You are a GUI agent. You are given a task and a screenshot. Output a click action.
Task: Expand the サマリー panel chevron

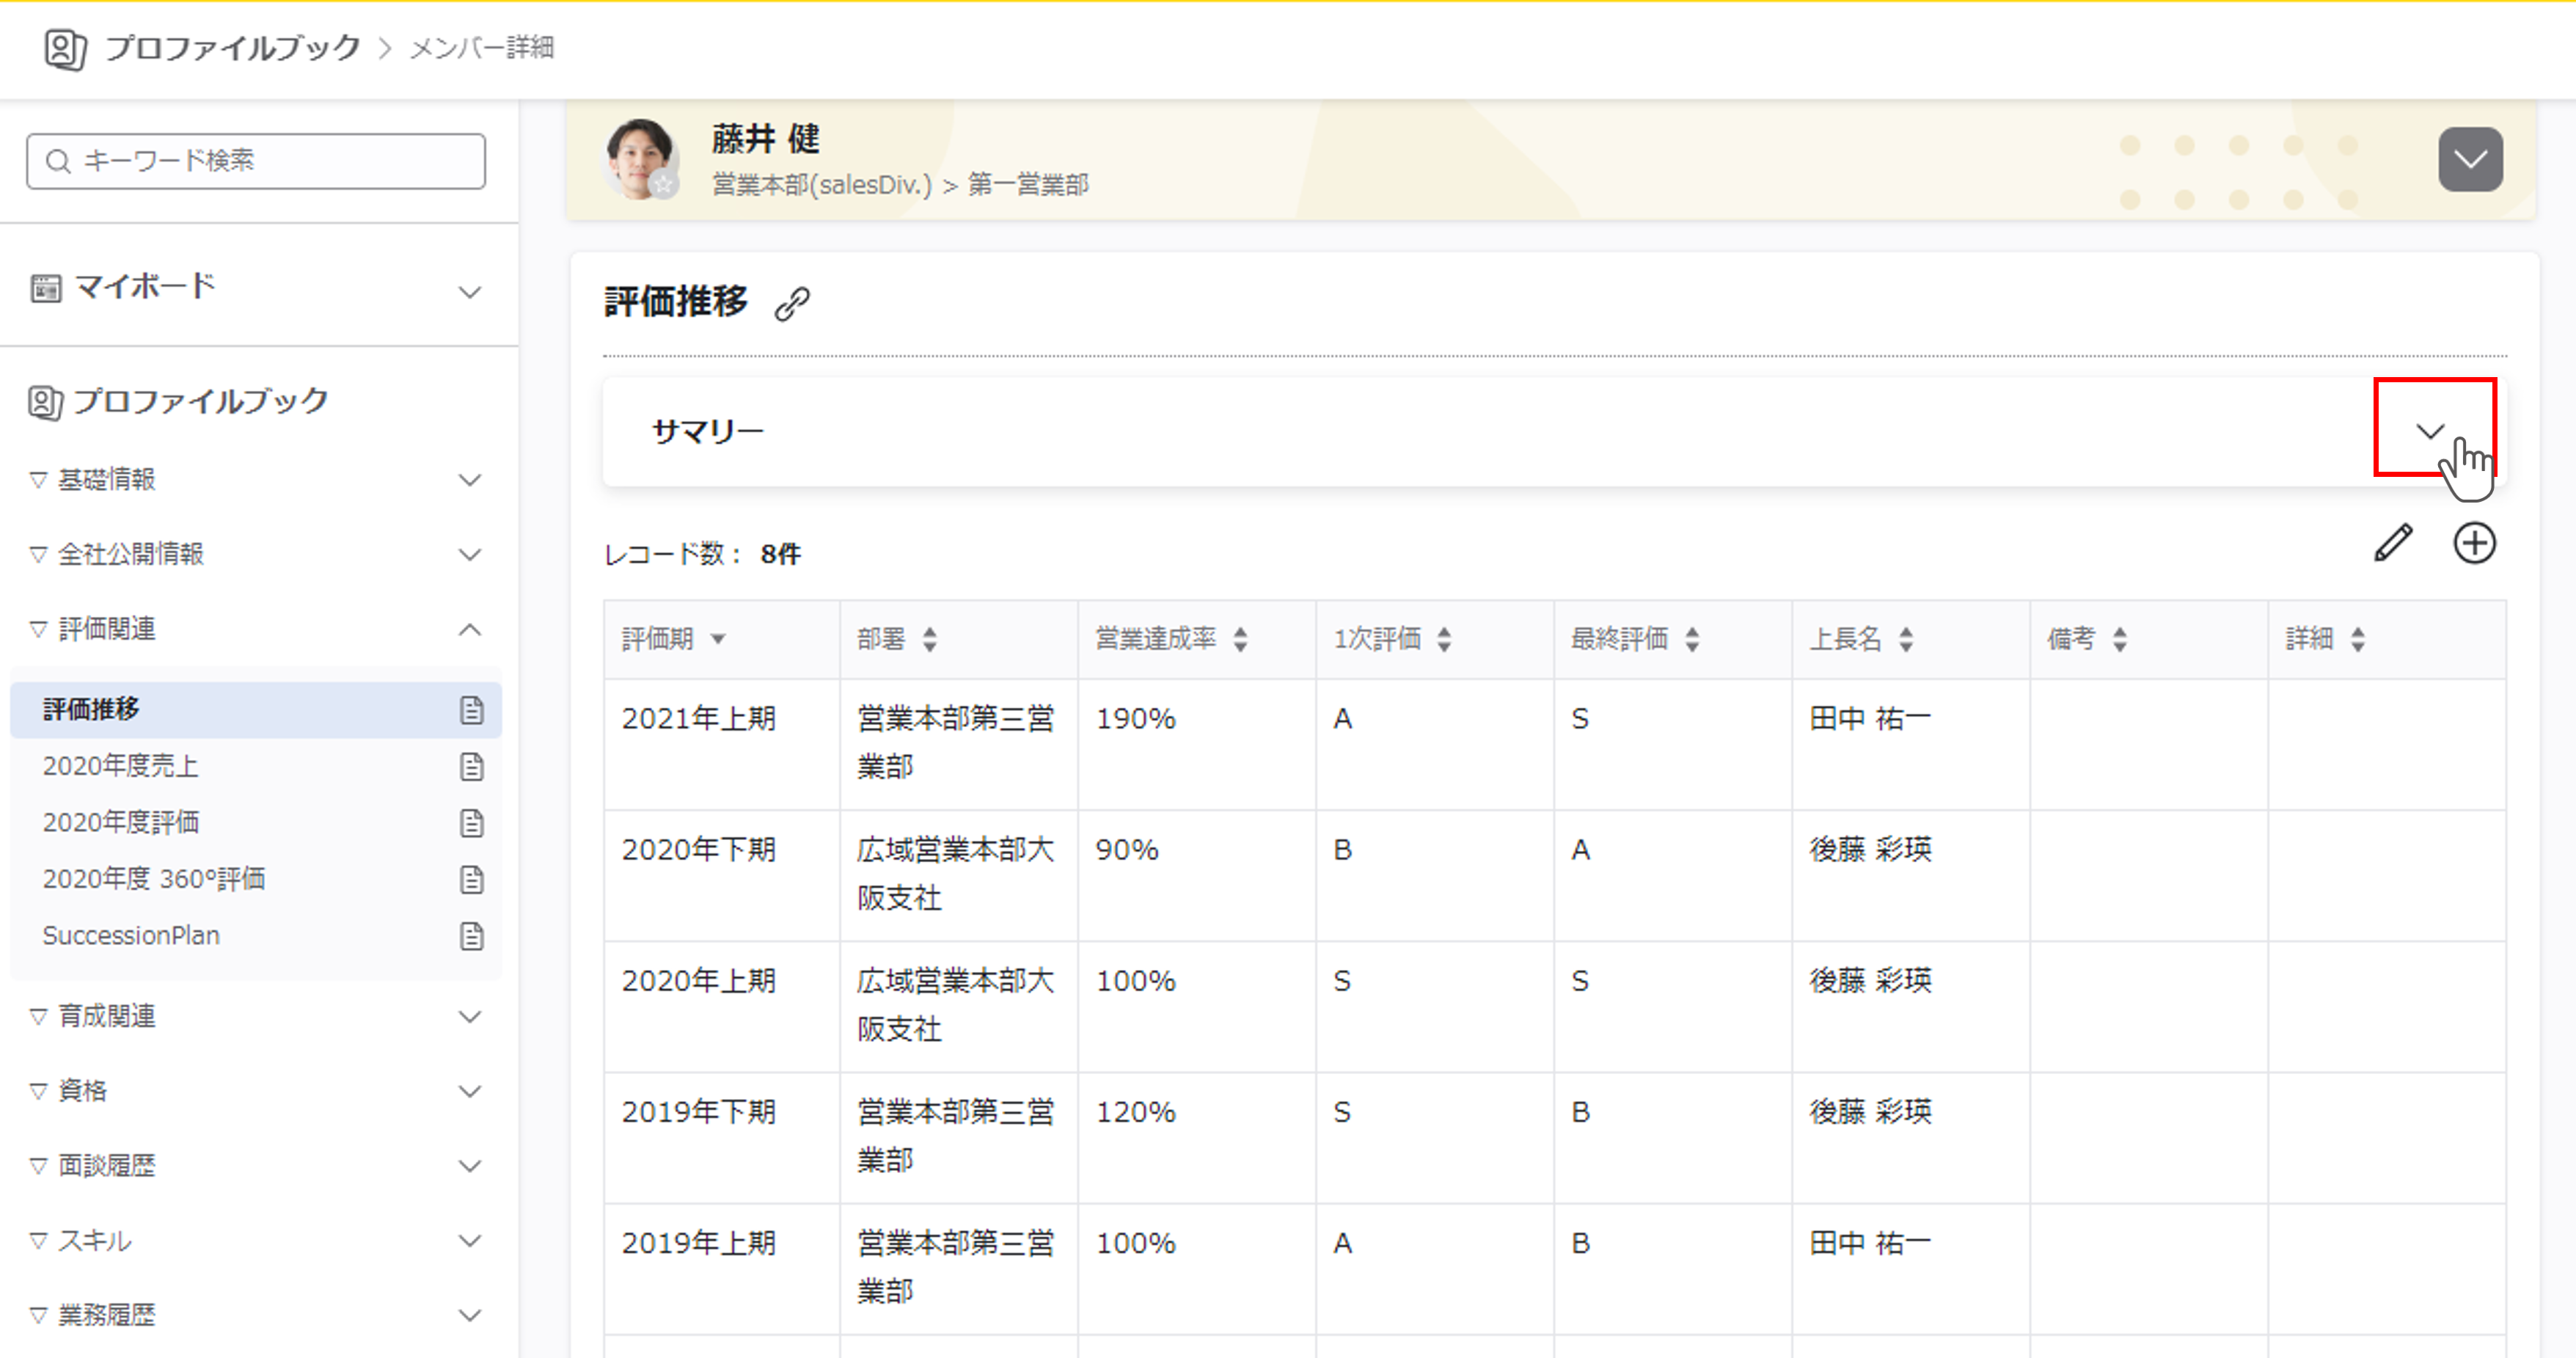[x=2430, y=431]
